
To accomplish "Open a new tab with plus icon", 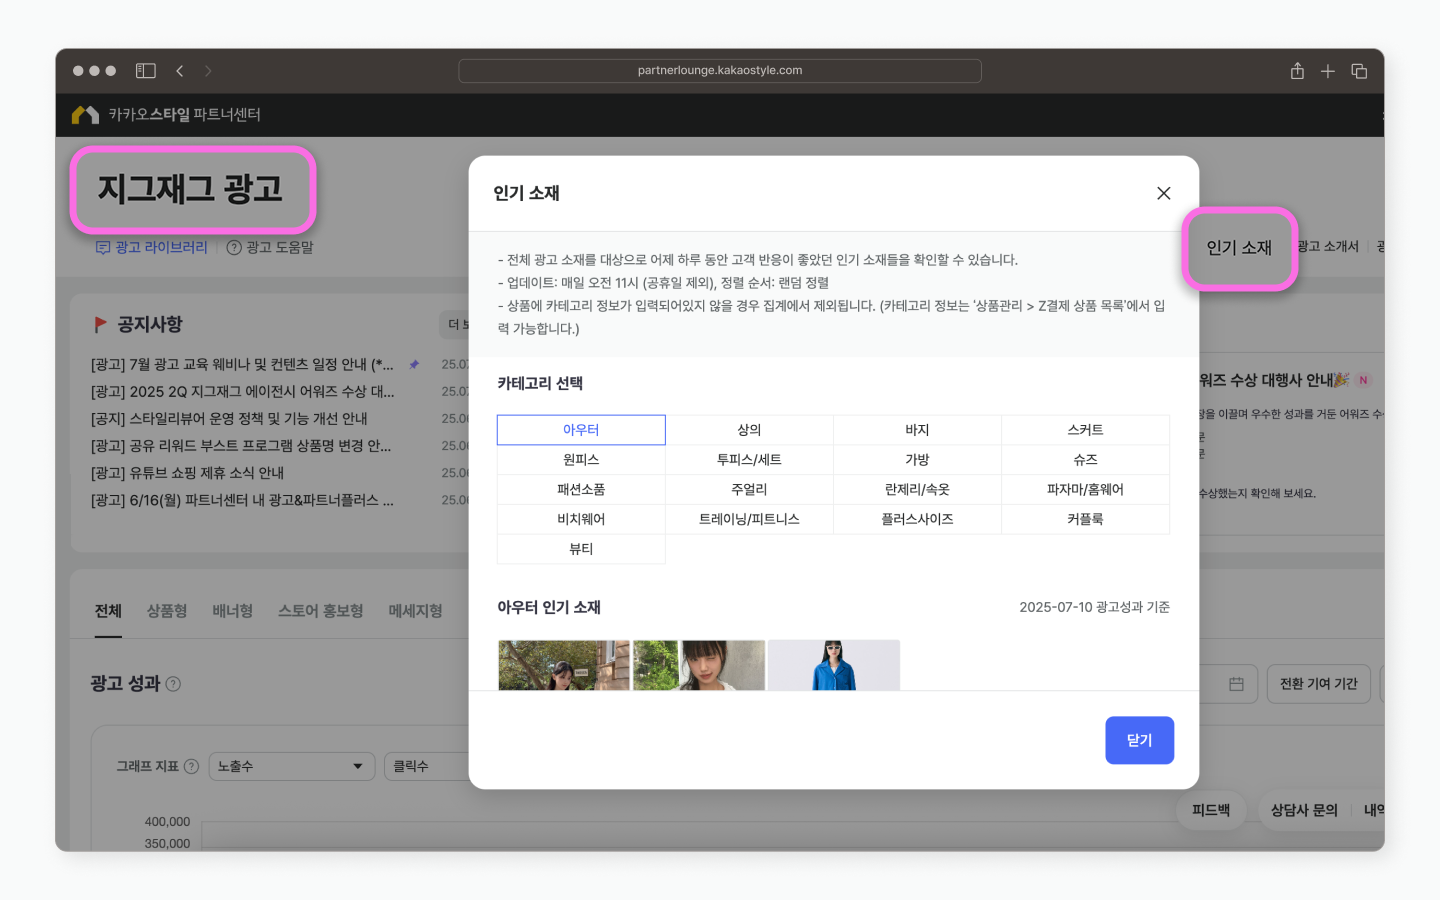I will (x=1328, y=71).
